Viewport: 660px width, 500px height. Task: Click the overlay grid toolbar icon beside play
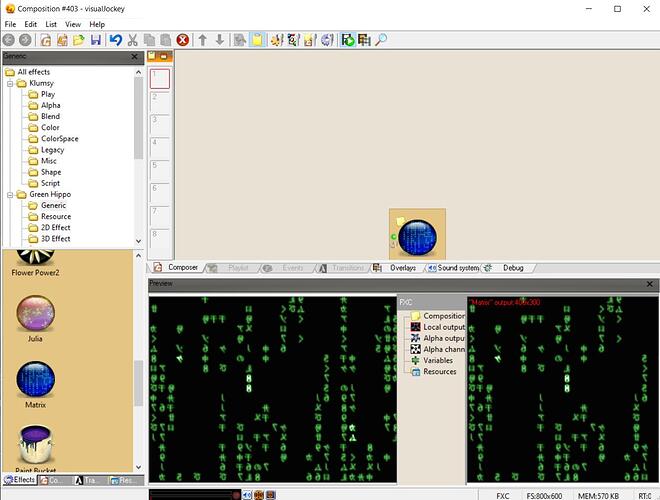364,40
